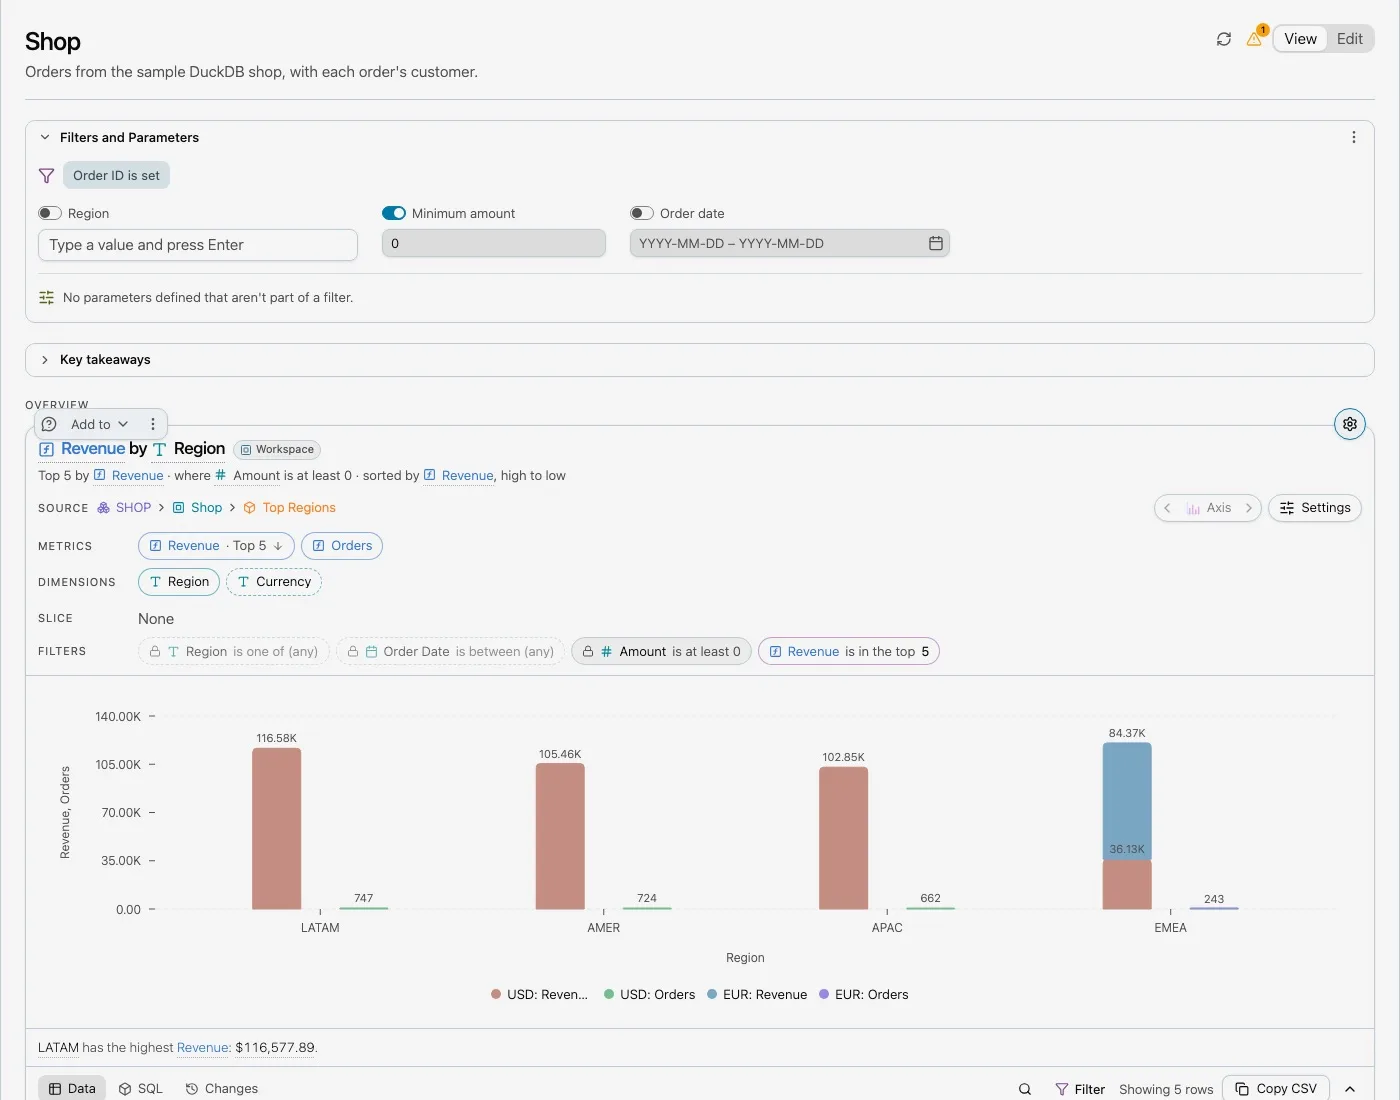Open the Order date calendar picker icon
This screenshot has height=1100, width=1400.
pyautogui.click(x=936, y=243)
